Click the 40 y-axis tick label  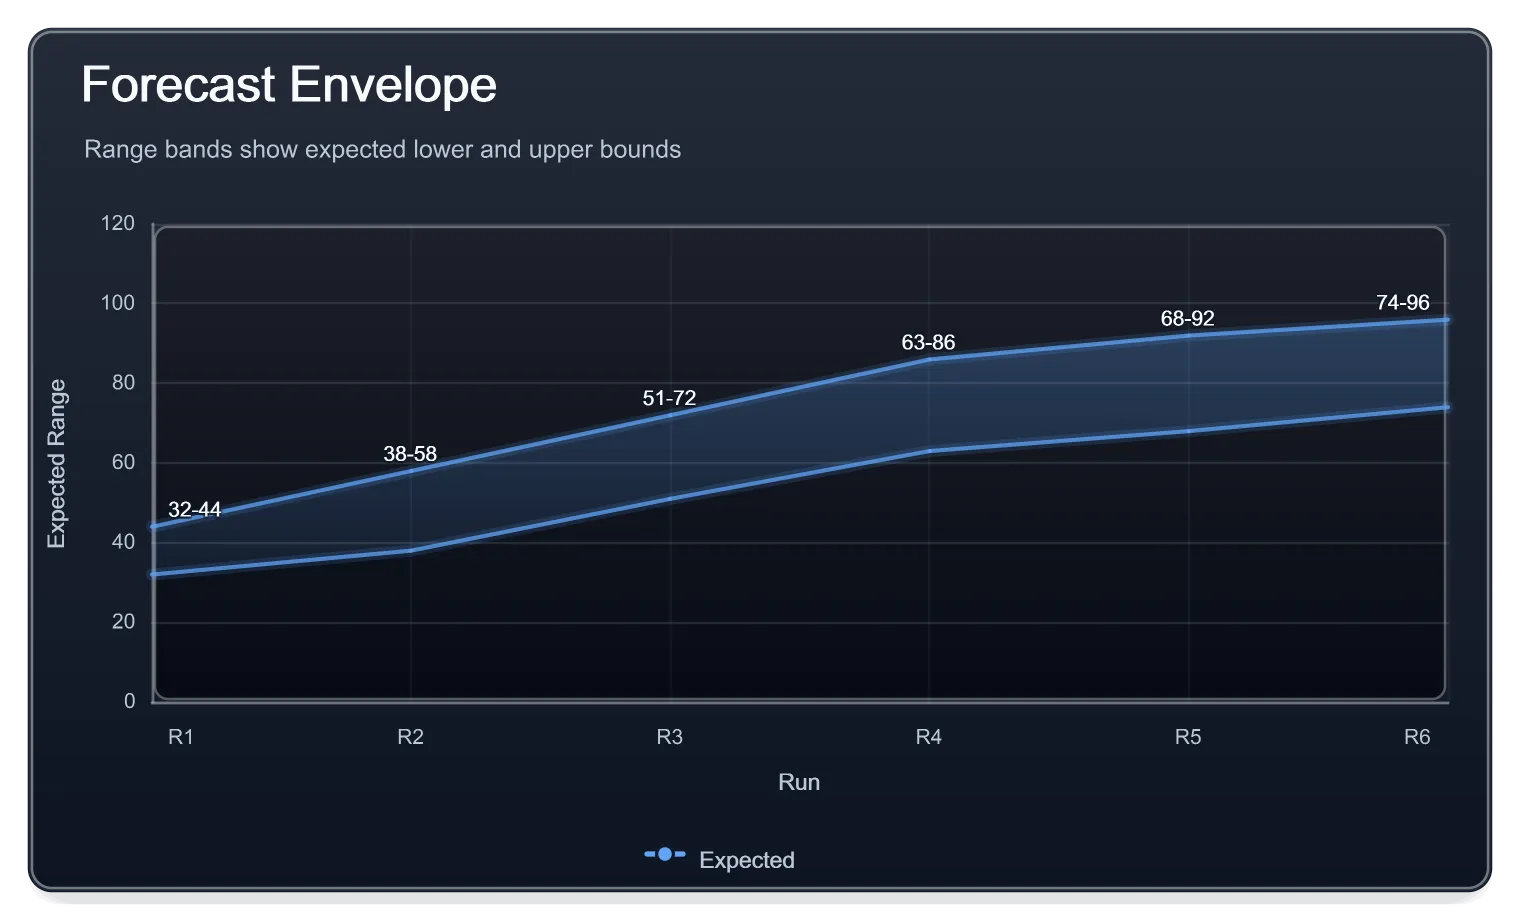pos(123,541)
